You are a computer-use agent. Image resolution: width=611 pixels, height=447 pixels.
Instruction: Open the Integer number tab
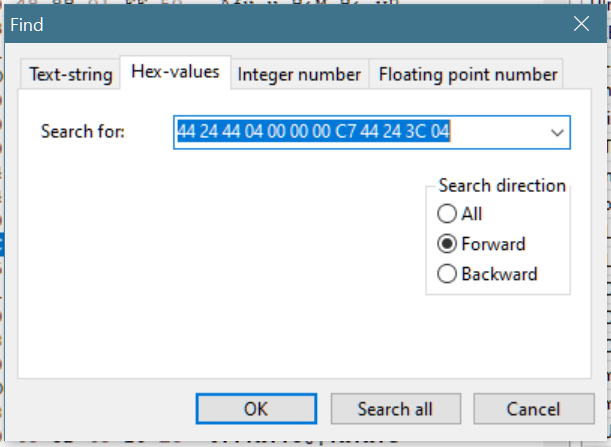(299, 74)
